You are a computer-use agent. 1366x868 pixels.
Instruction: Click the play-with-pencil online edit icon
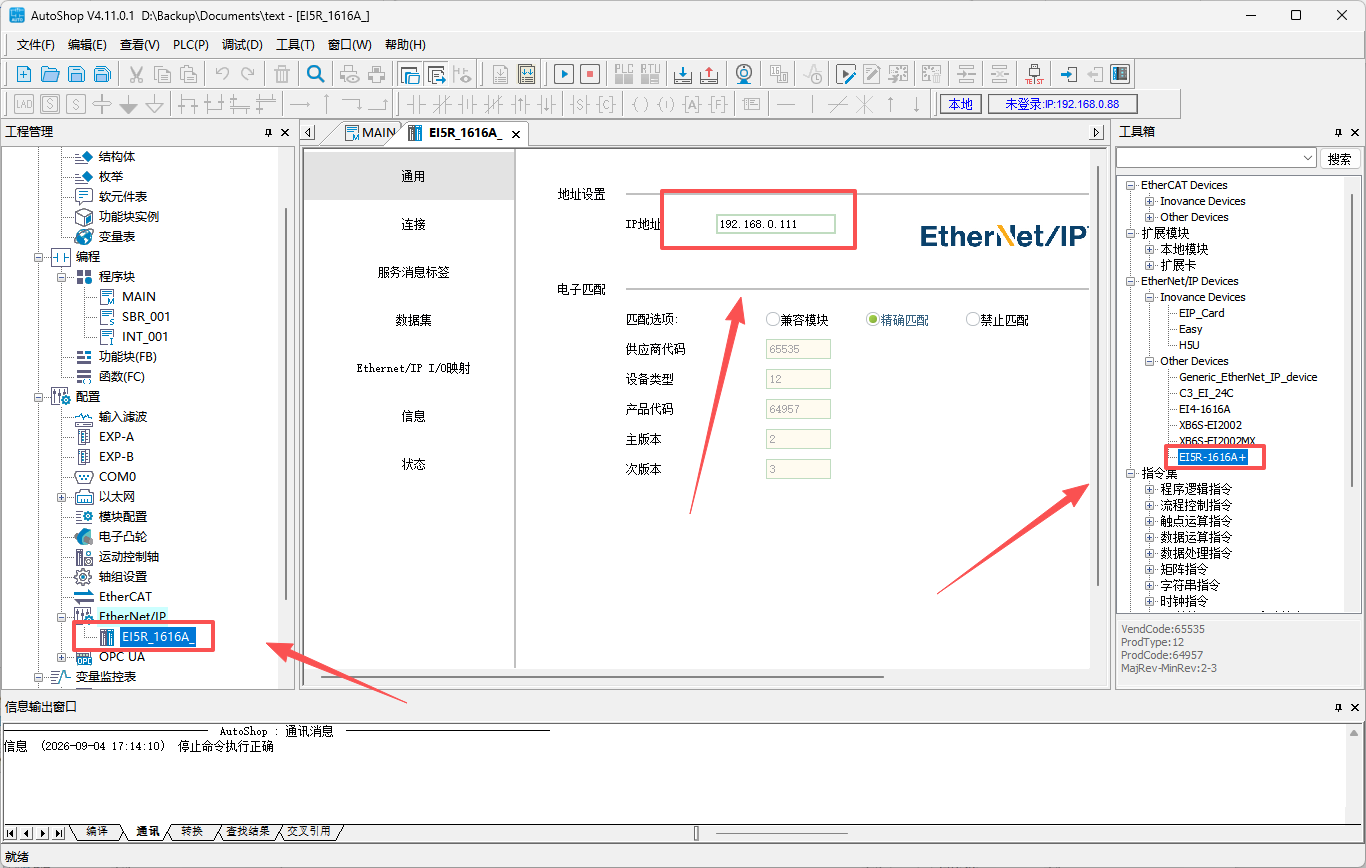[x=846, y=74]
